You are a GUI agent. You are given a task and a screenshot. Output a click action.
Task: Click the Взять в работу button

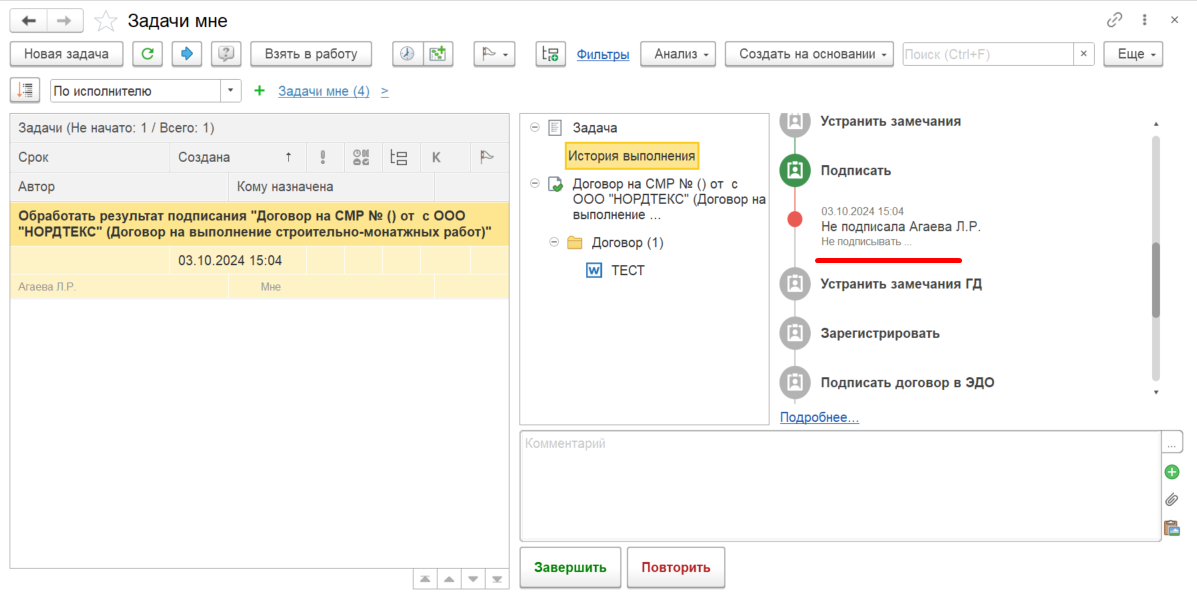tap(311, 54)
